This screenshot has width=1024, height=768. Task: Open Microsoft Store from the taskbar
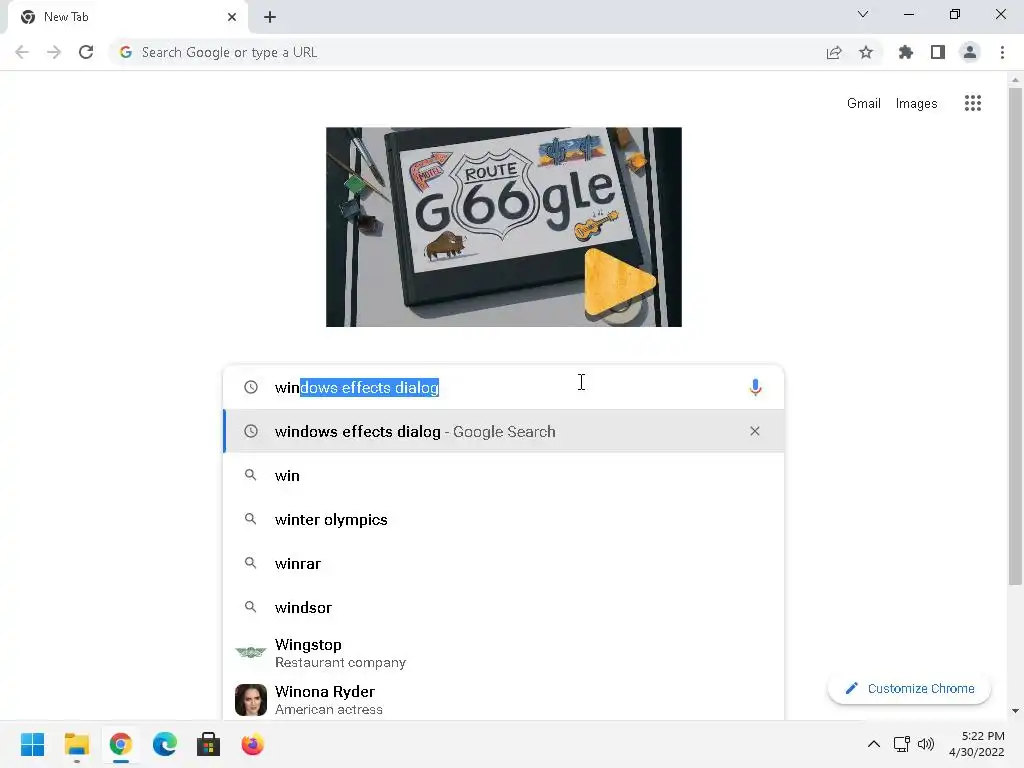[x=208, y=744]
